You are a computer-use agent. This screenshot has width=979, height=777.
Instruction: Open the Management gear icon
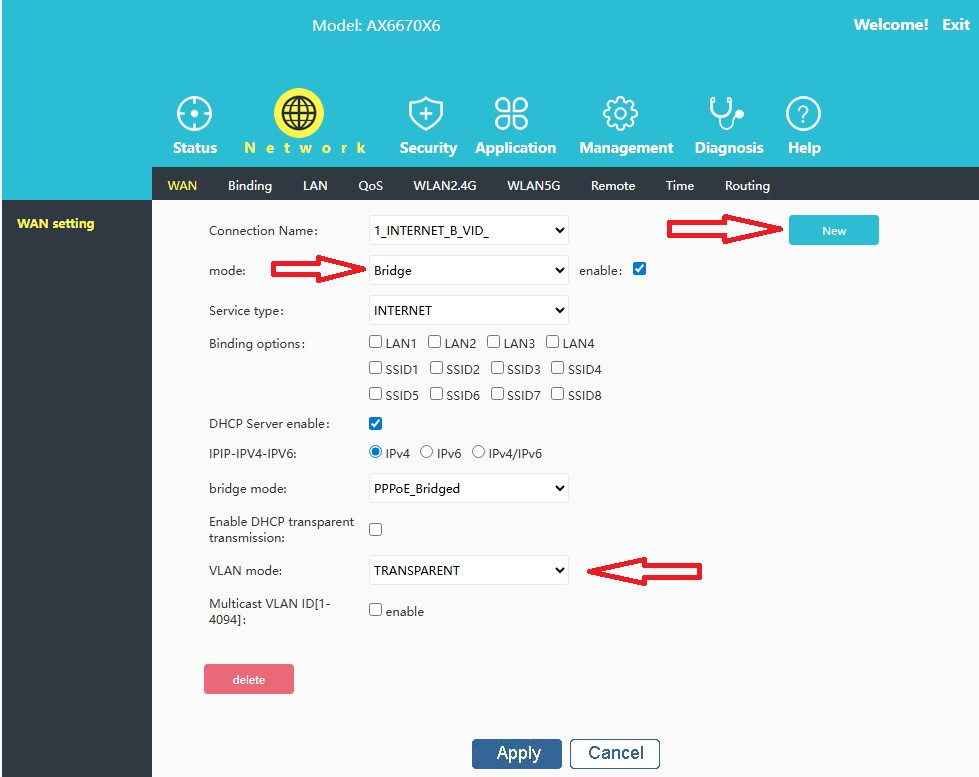(x=621, y=114)
